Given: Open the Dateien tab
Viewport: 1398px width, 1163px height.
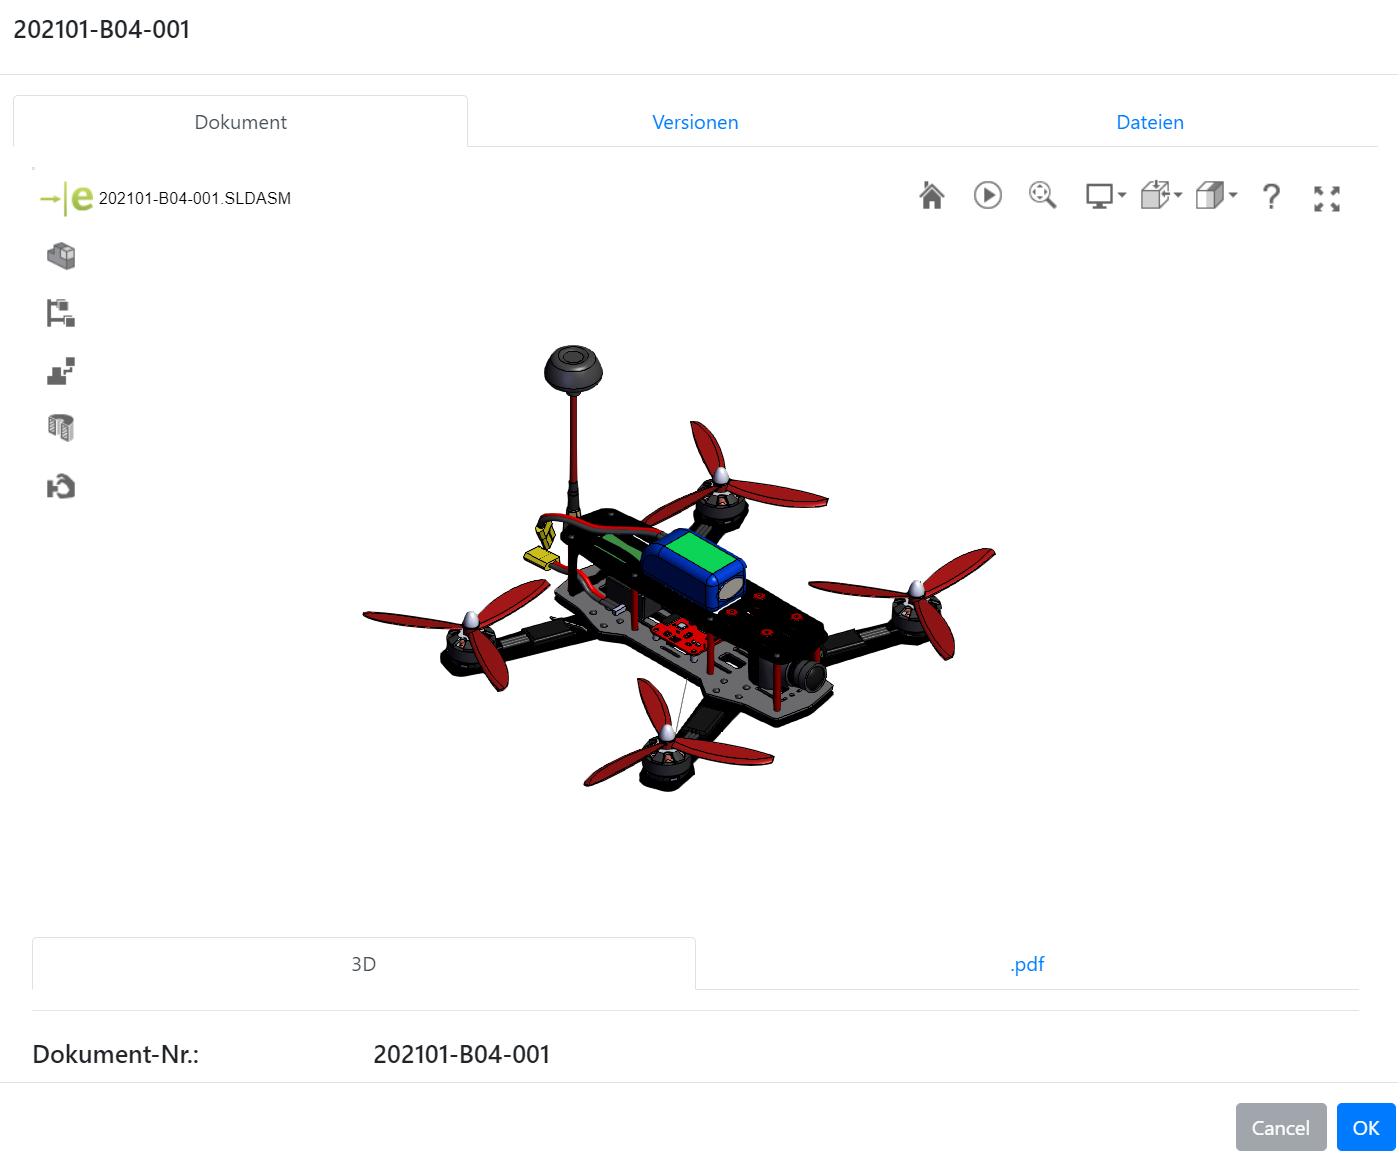Looking at the screenshot, I should click(1150, 122).
